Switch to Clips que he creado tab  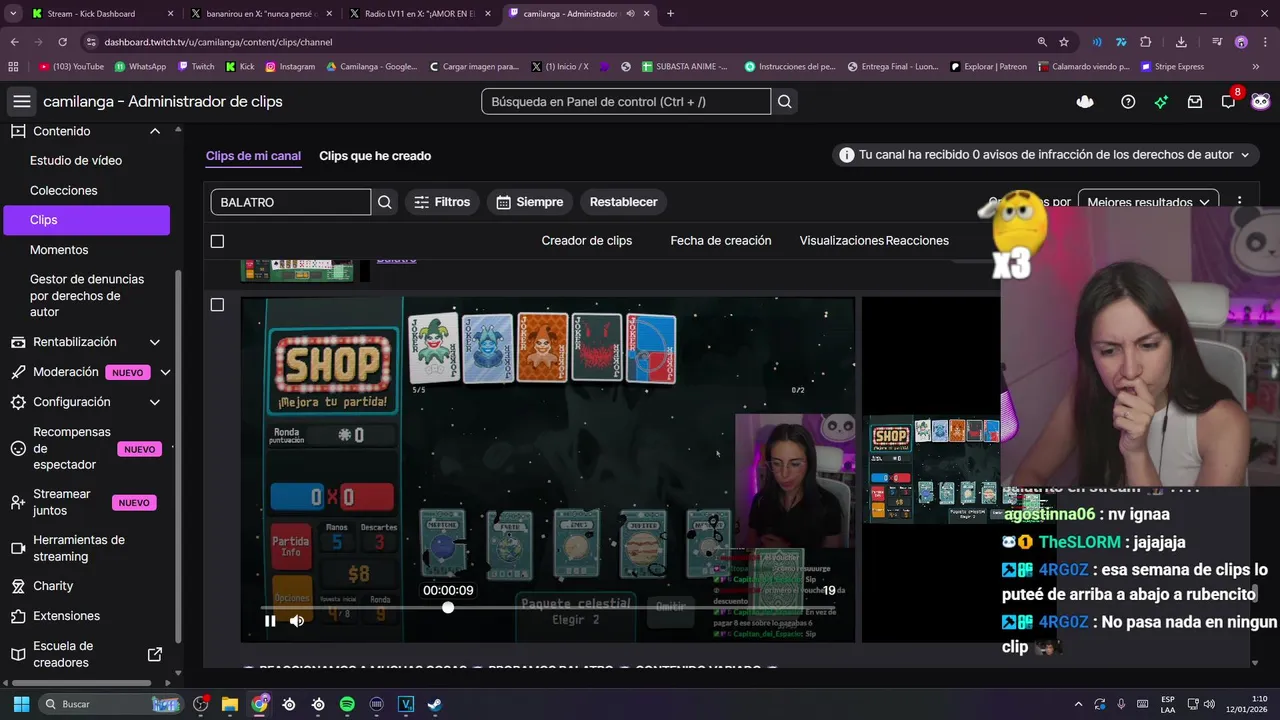coord(375,156)
